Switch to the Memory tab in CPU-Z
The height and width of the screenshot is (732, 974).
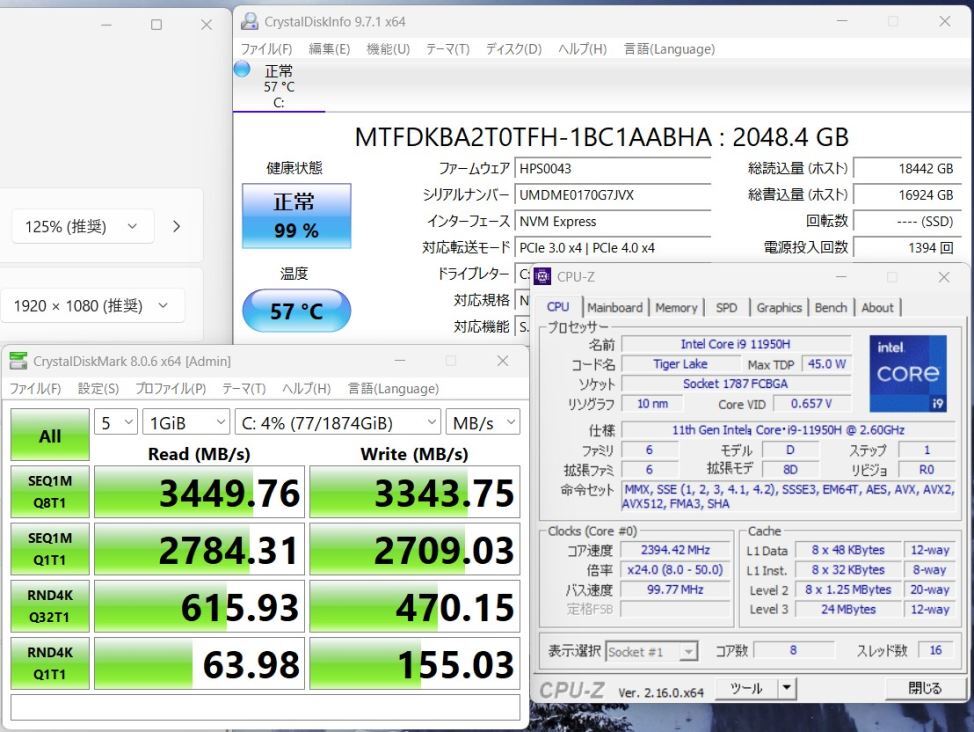[x=676, y=308]
